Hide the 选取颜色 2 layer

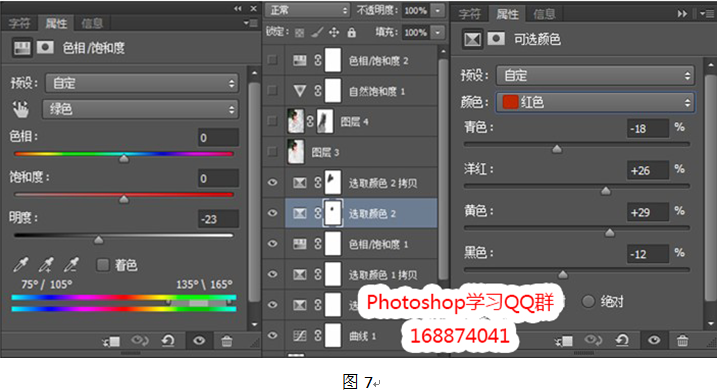point(273,213)
